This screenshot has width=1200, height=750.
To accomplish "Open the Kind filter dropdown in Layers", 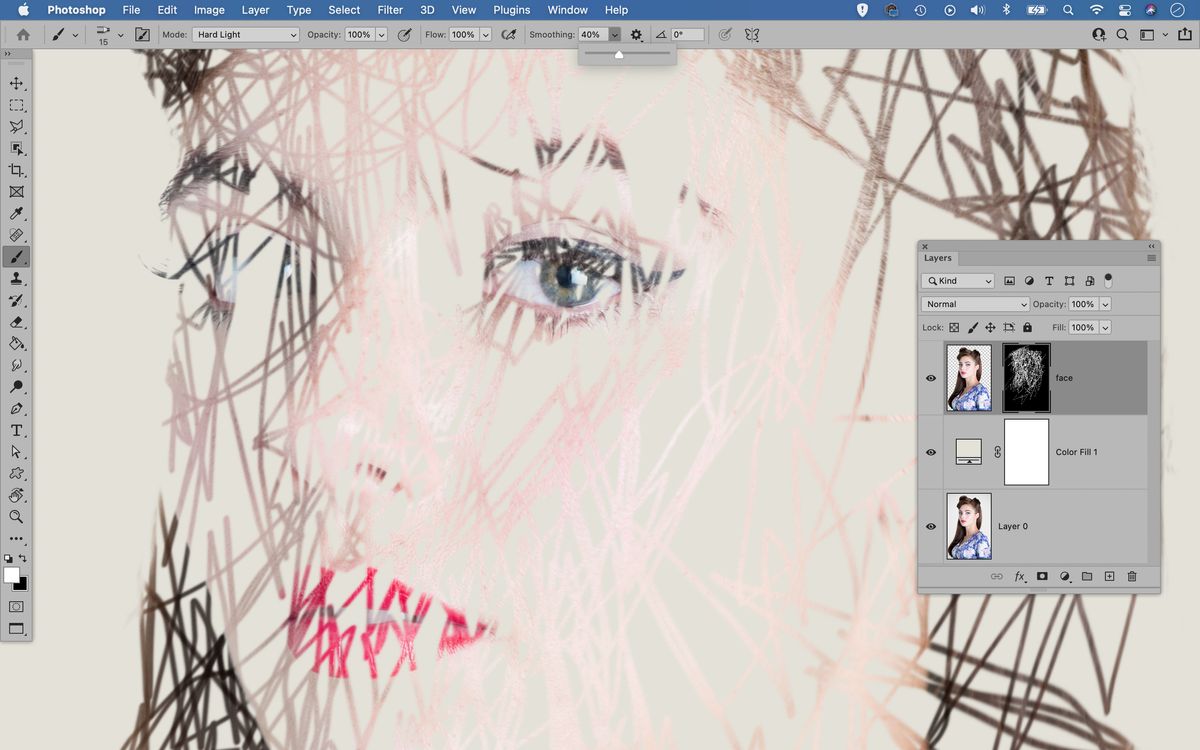I will point(957,280).
